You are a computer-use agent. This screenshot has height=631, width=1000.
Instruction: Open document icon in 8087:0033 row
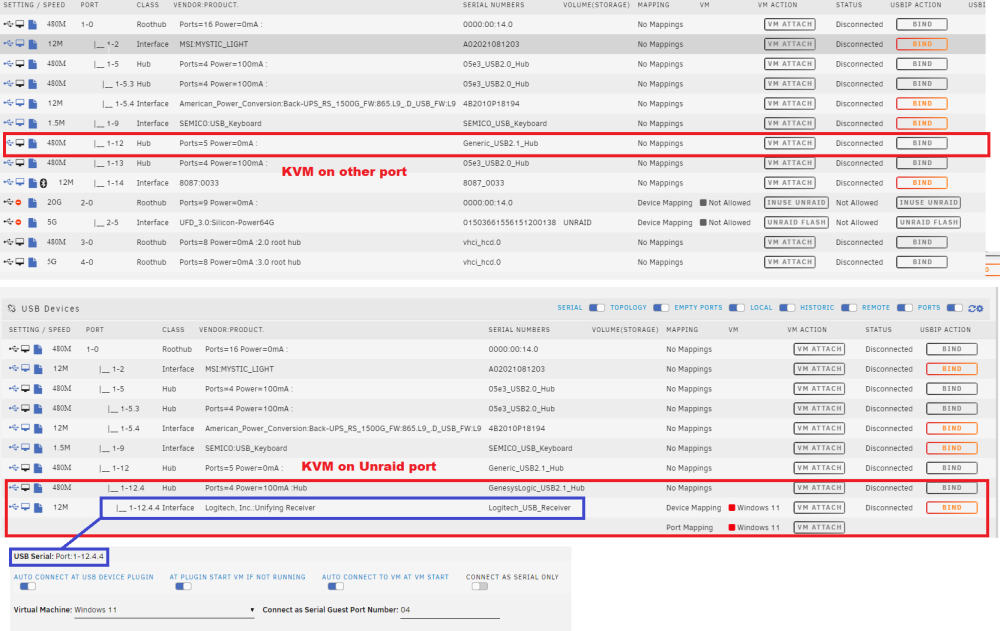[33, 183]
